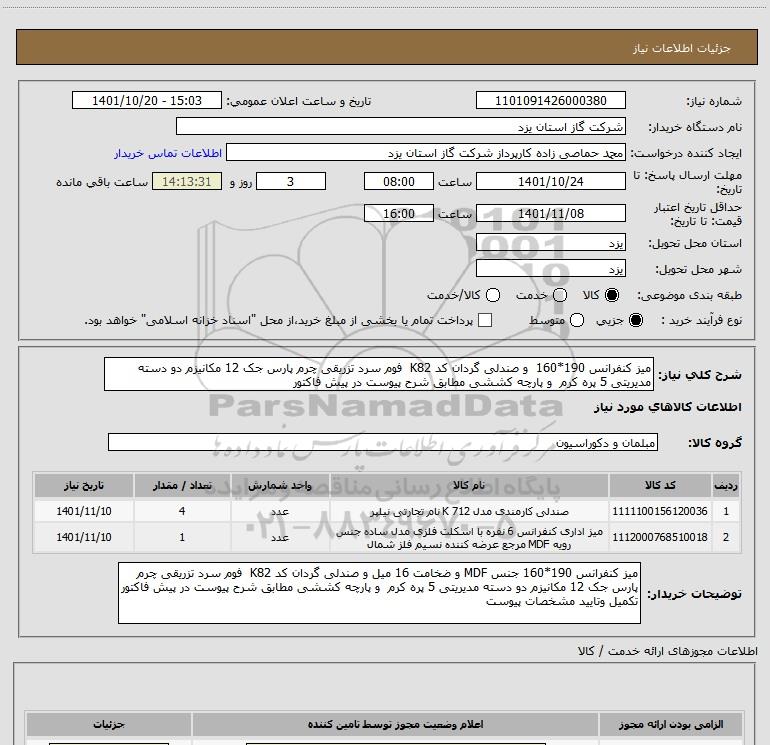Select the کالا radio button
This screenshot has width=770, height=745.
click(x=612, y=295)
